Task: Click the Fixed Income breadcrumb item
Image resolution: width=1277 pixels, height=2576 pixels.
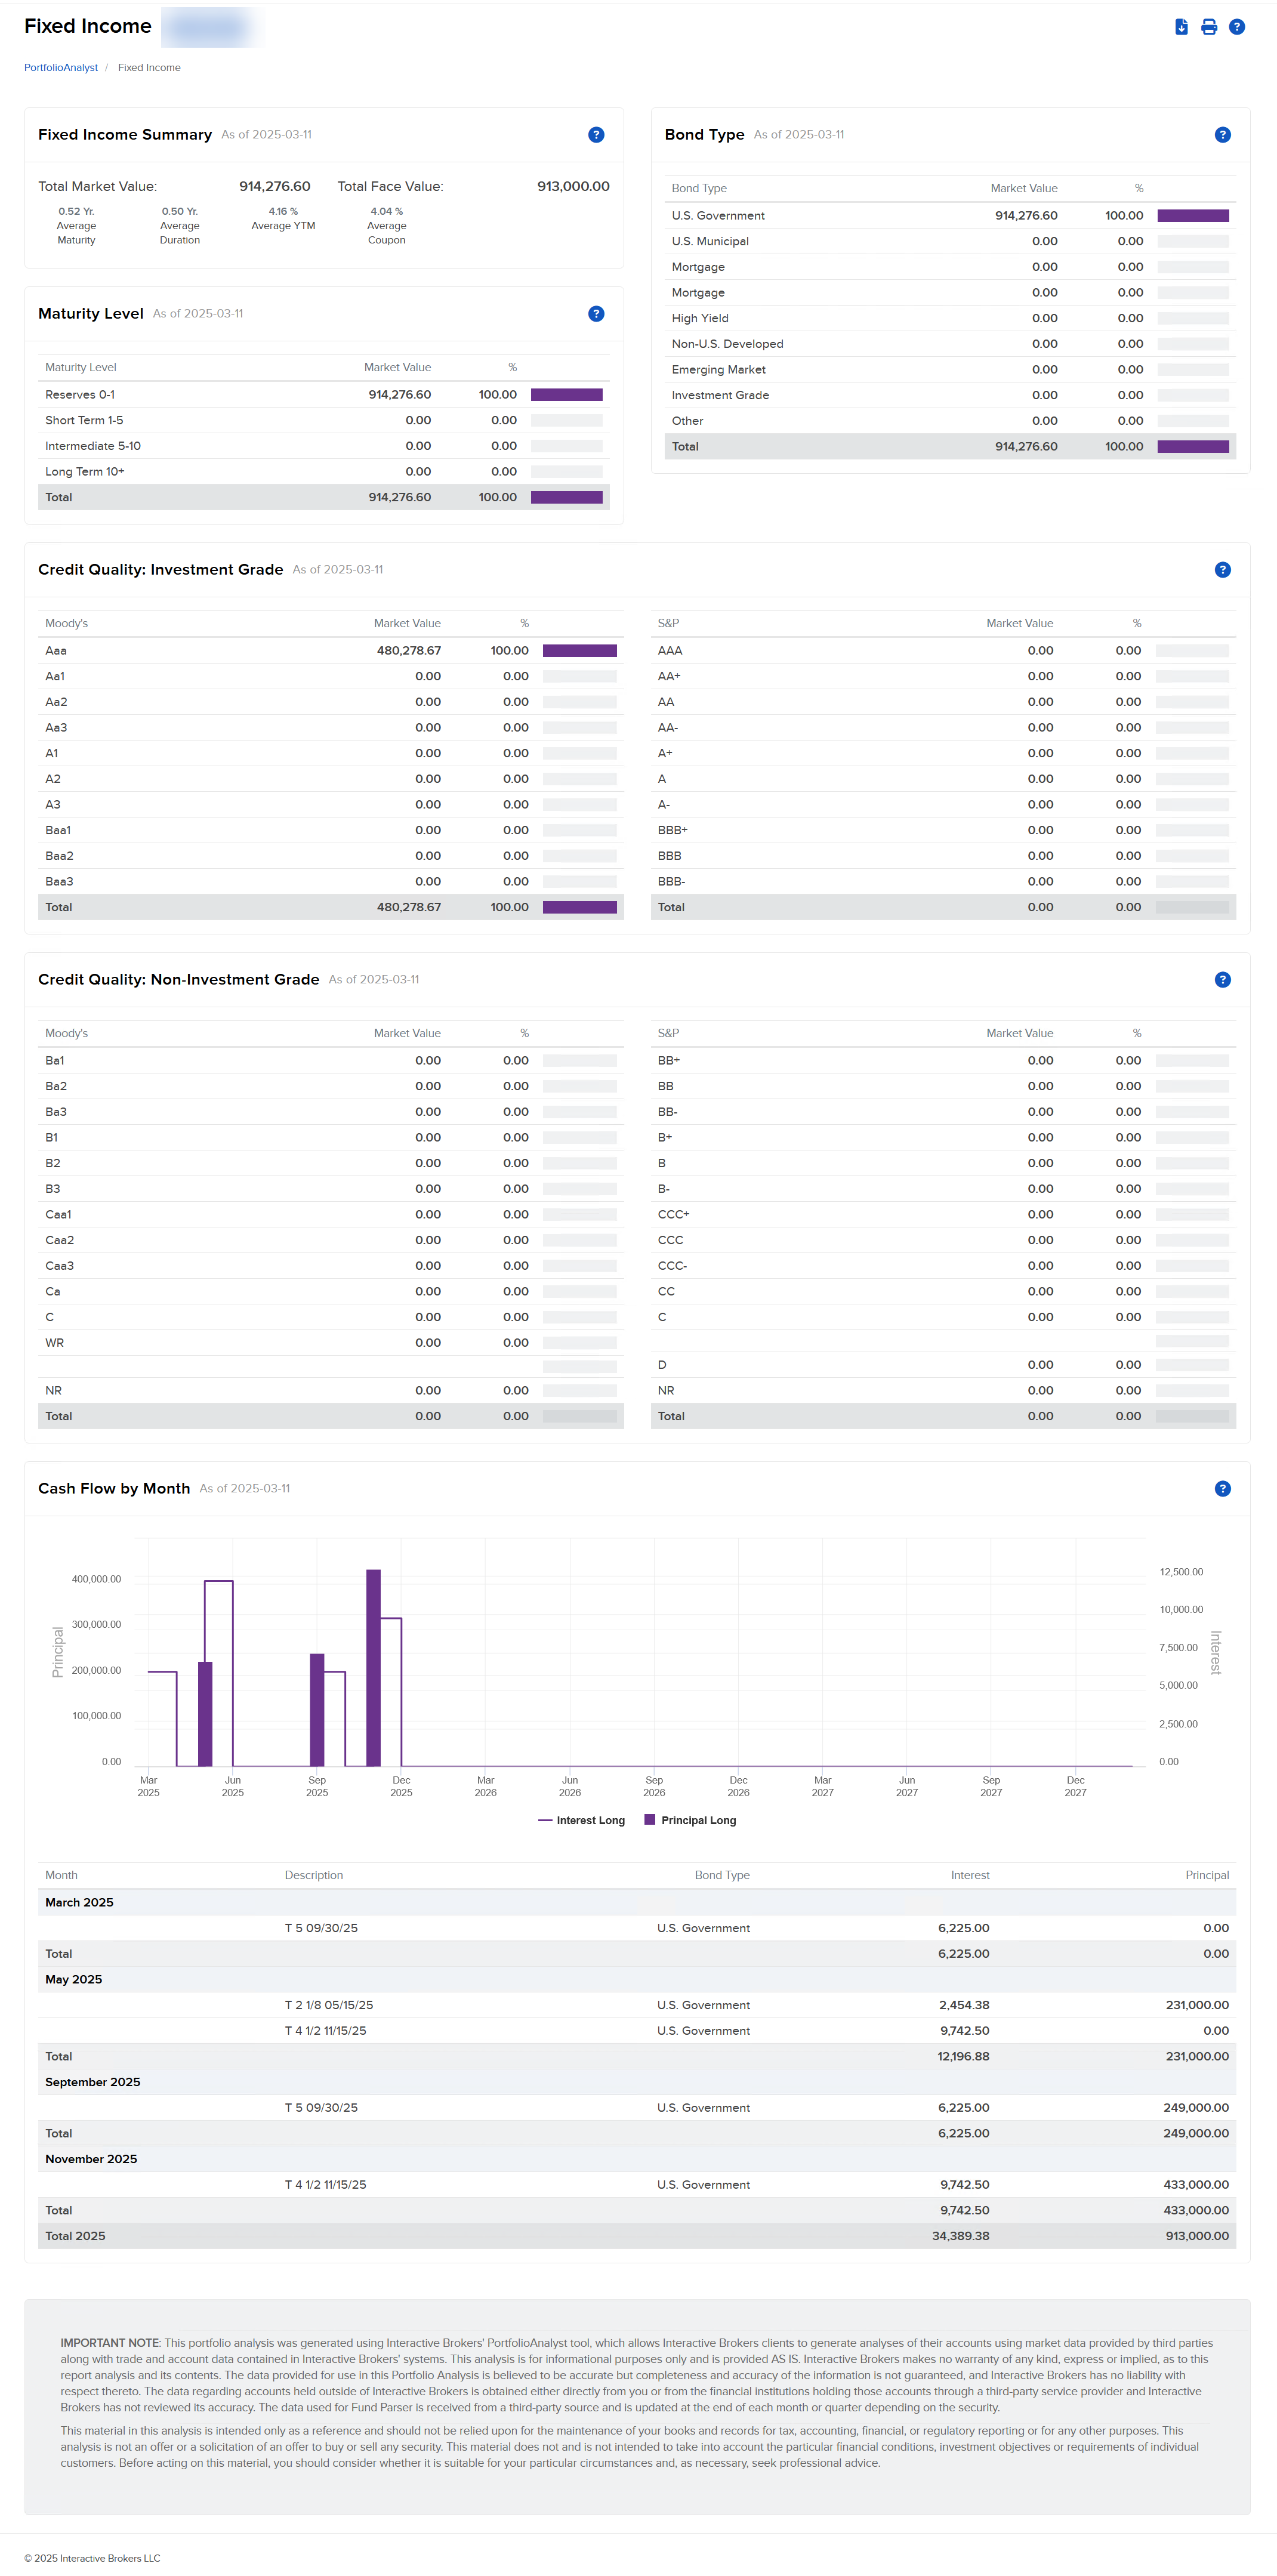Action: click(x=149, y=68)
